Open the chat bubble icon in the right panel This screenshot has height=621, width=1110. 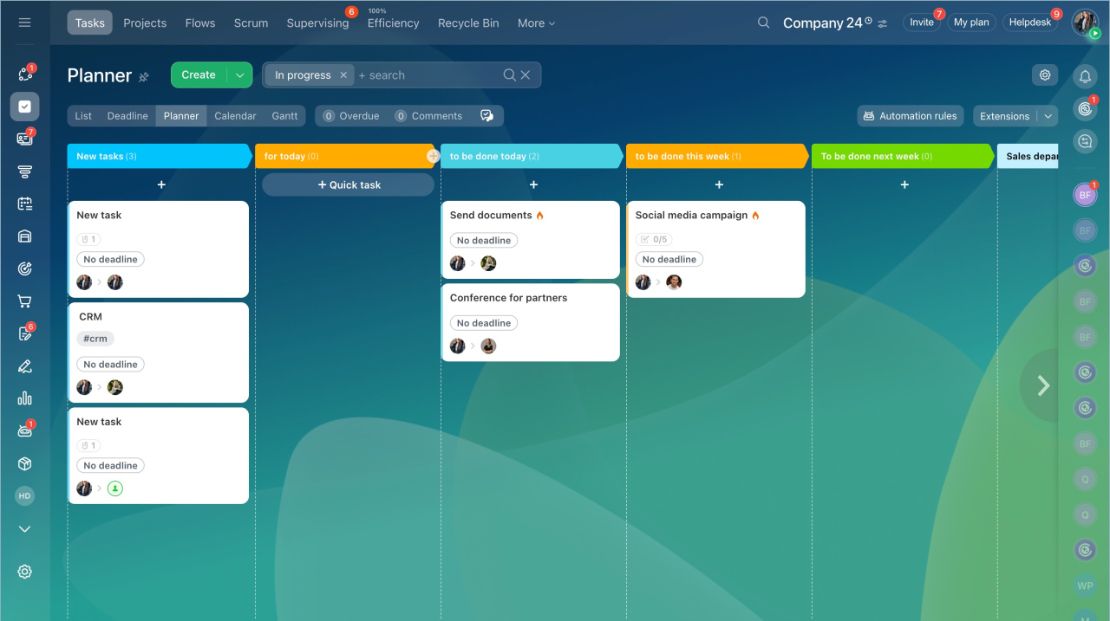(1085, 141)
